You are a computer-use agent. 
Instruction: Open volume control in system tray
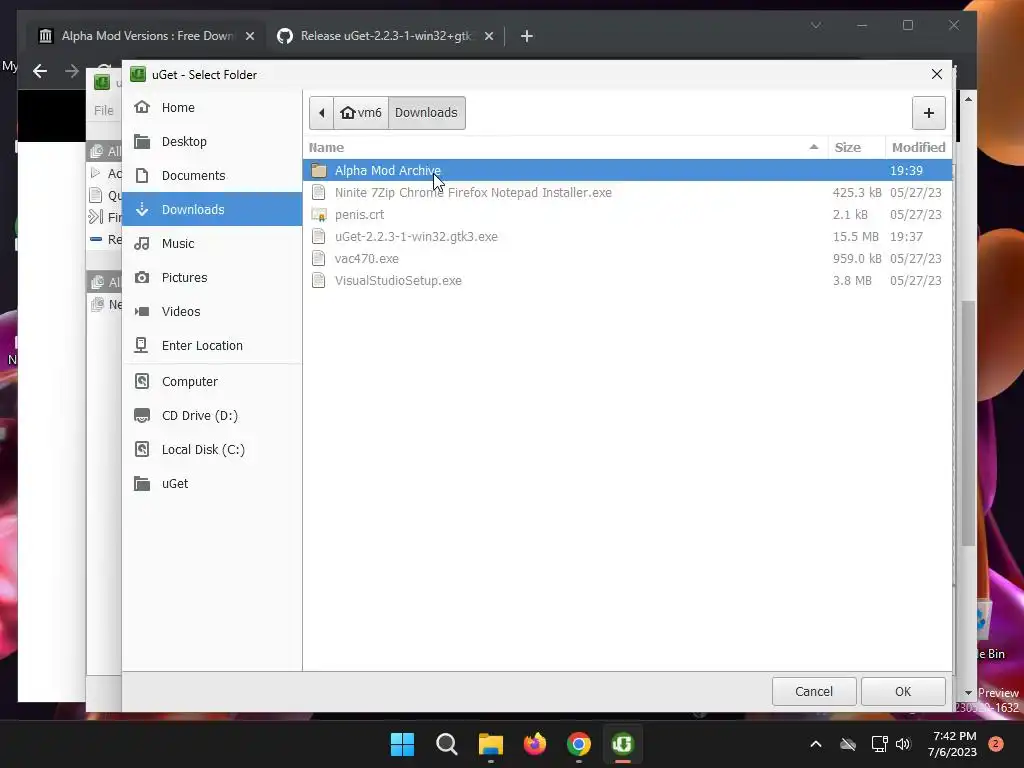(903, 744)
